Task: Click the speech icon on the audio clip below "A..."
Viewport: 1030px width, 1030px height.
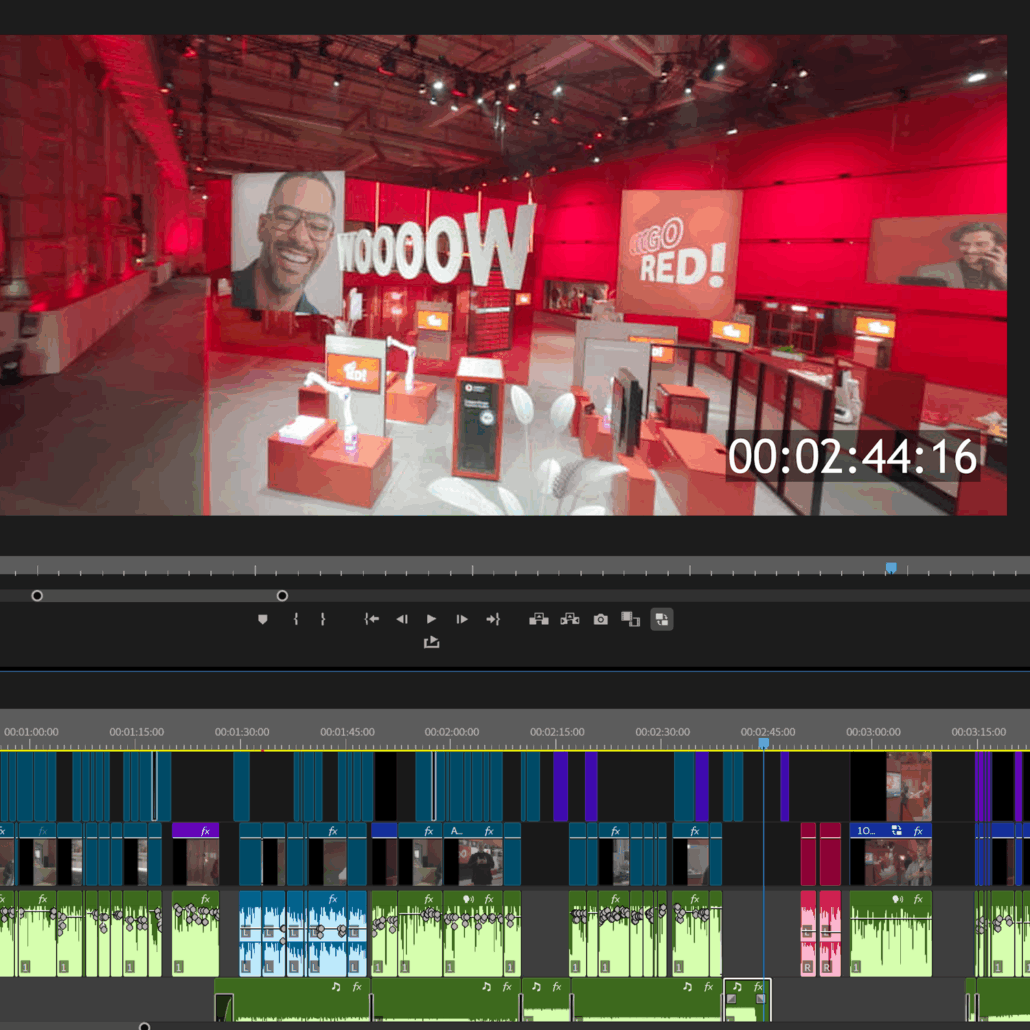Action: point(468,899)
